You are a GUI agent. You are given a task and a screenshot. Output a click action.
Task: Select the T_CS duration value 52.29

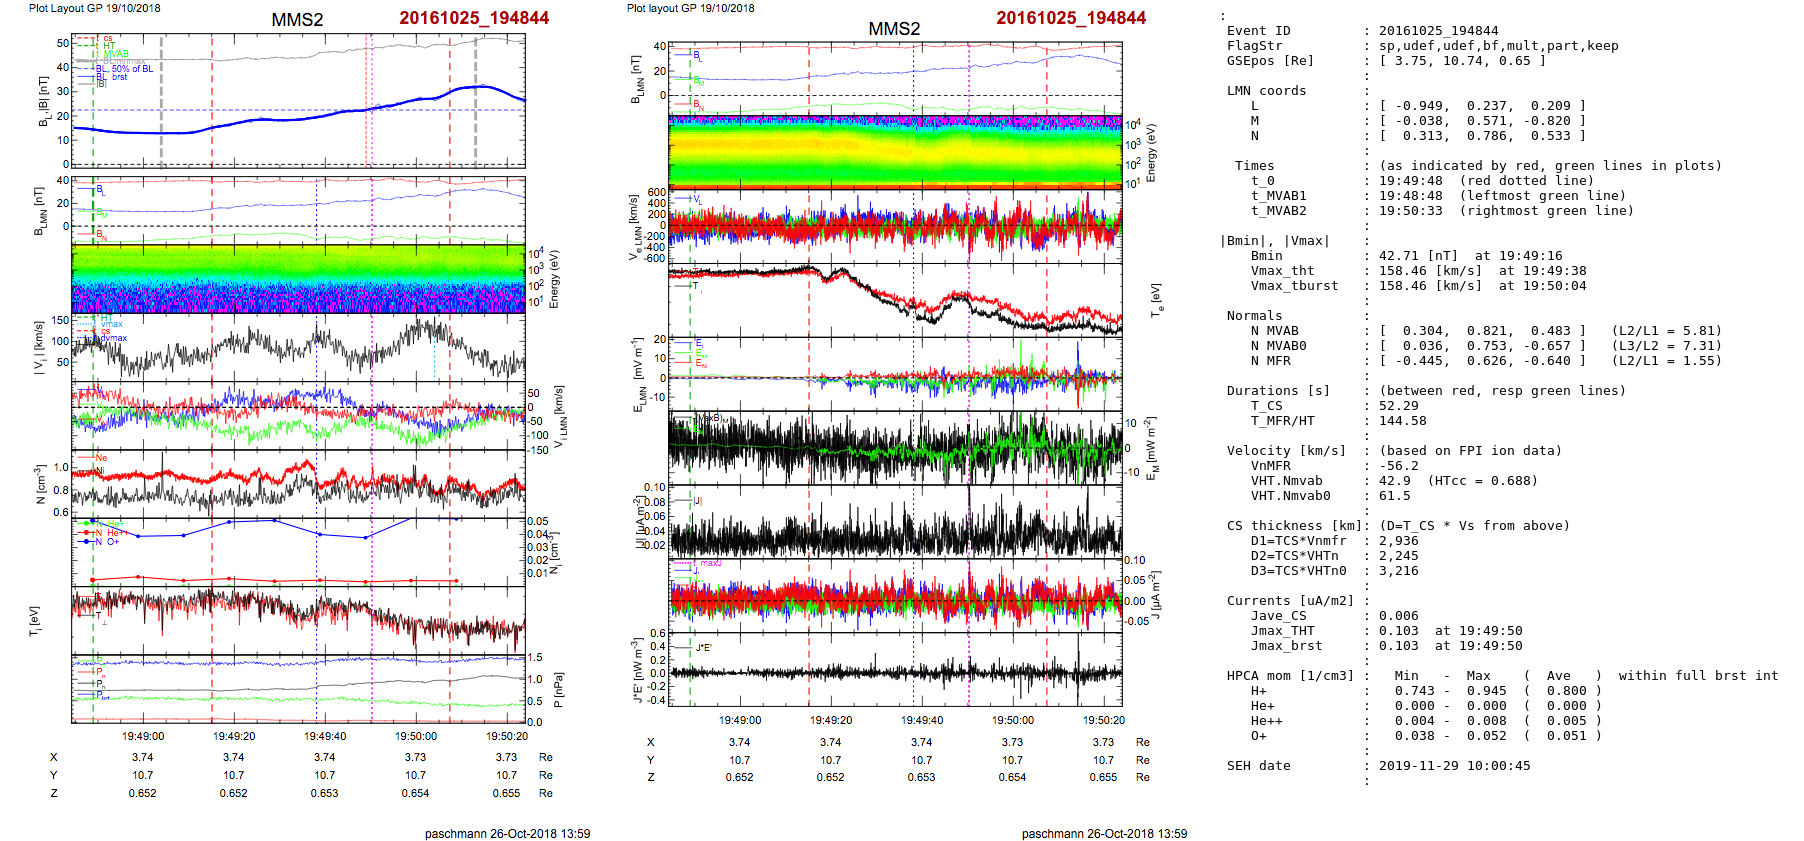point(1398,406)
